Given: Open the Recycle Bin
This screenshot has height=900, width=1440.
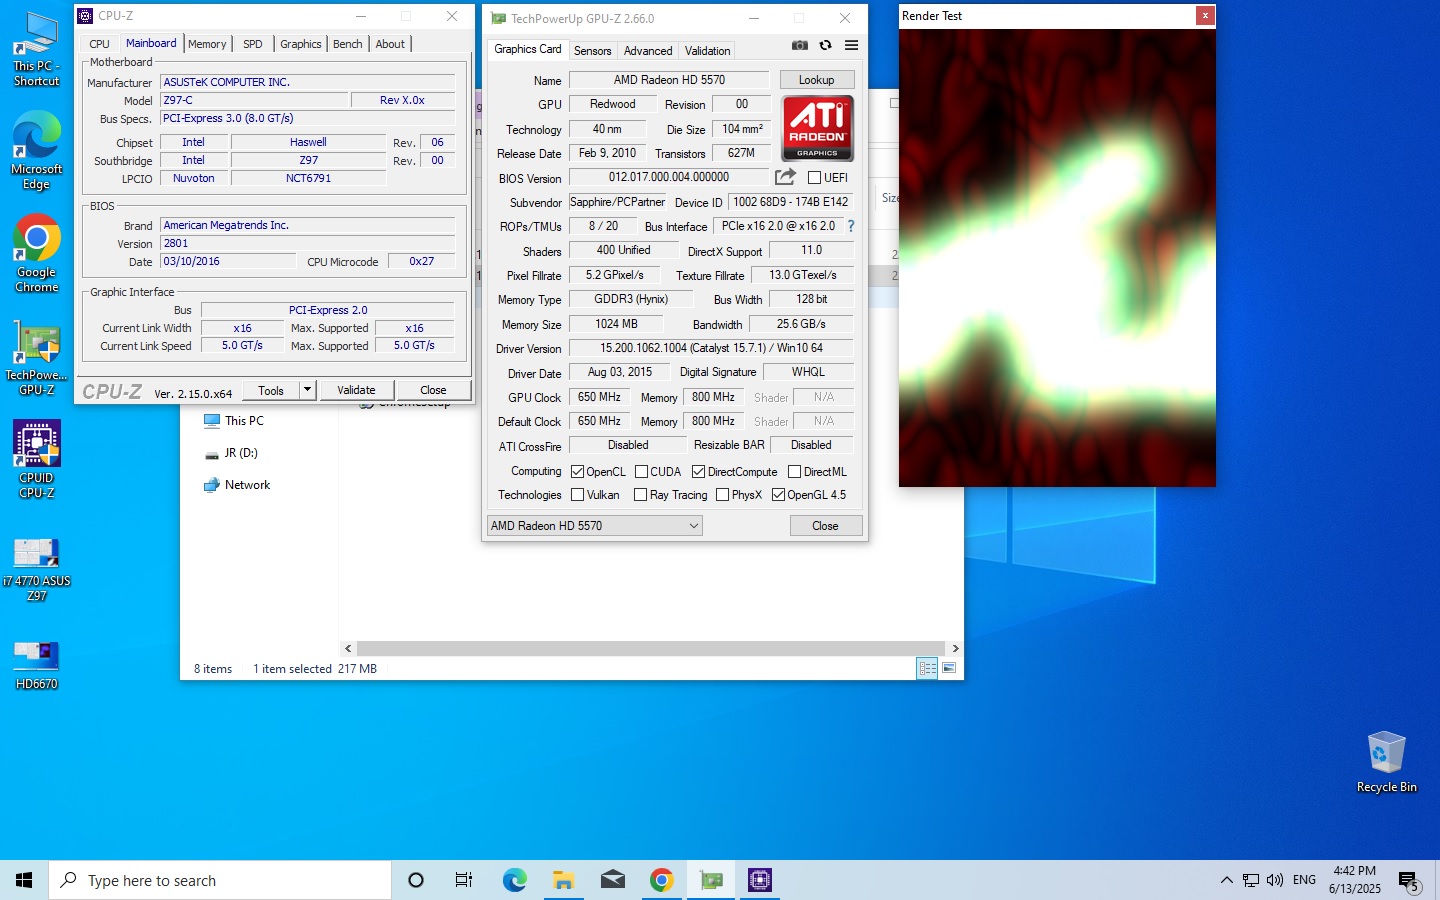Looking at the screenshot, I should pyautogui.click(x=1386, y=762).
